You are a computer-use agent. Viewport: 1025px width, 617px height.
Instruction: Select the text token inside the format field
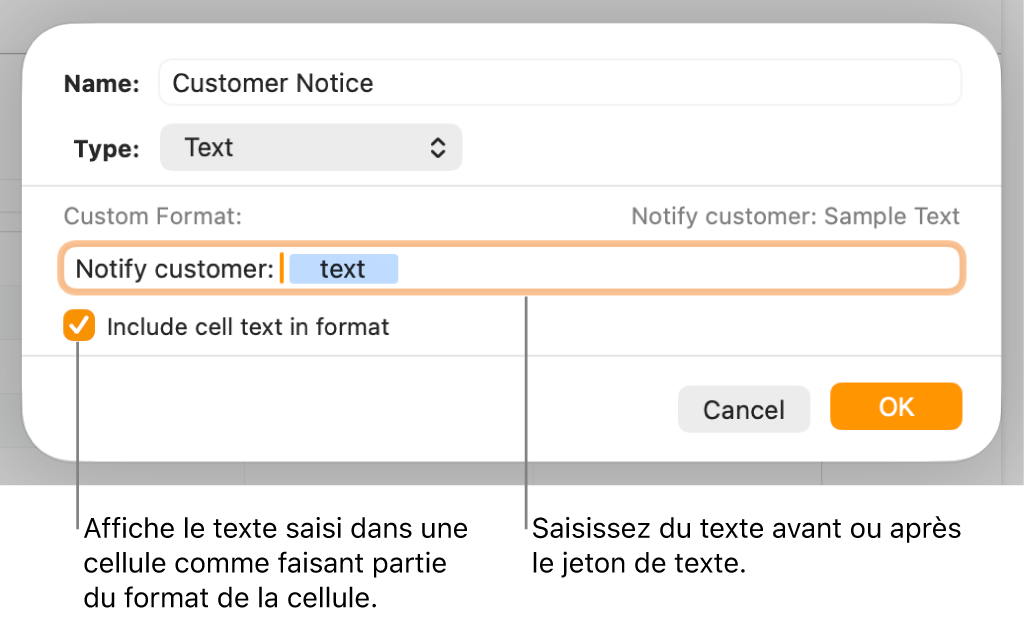pyautogui.click(x=343, y=268)
